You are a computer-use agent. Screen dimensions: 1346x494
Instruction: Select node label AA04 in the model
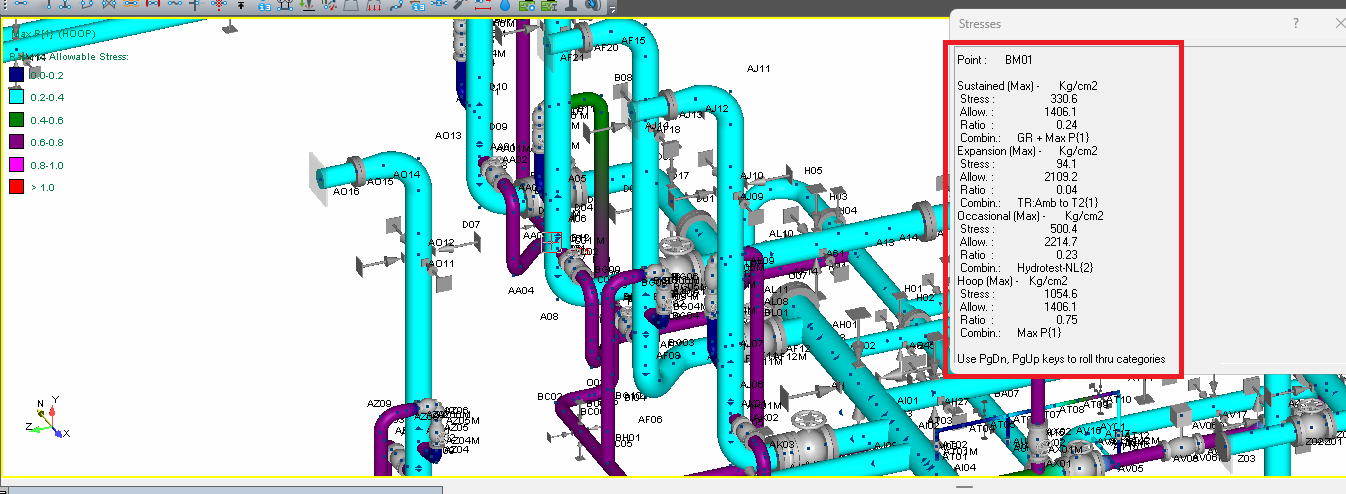521,291
